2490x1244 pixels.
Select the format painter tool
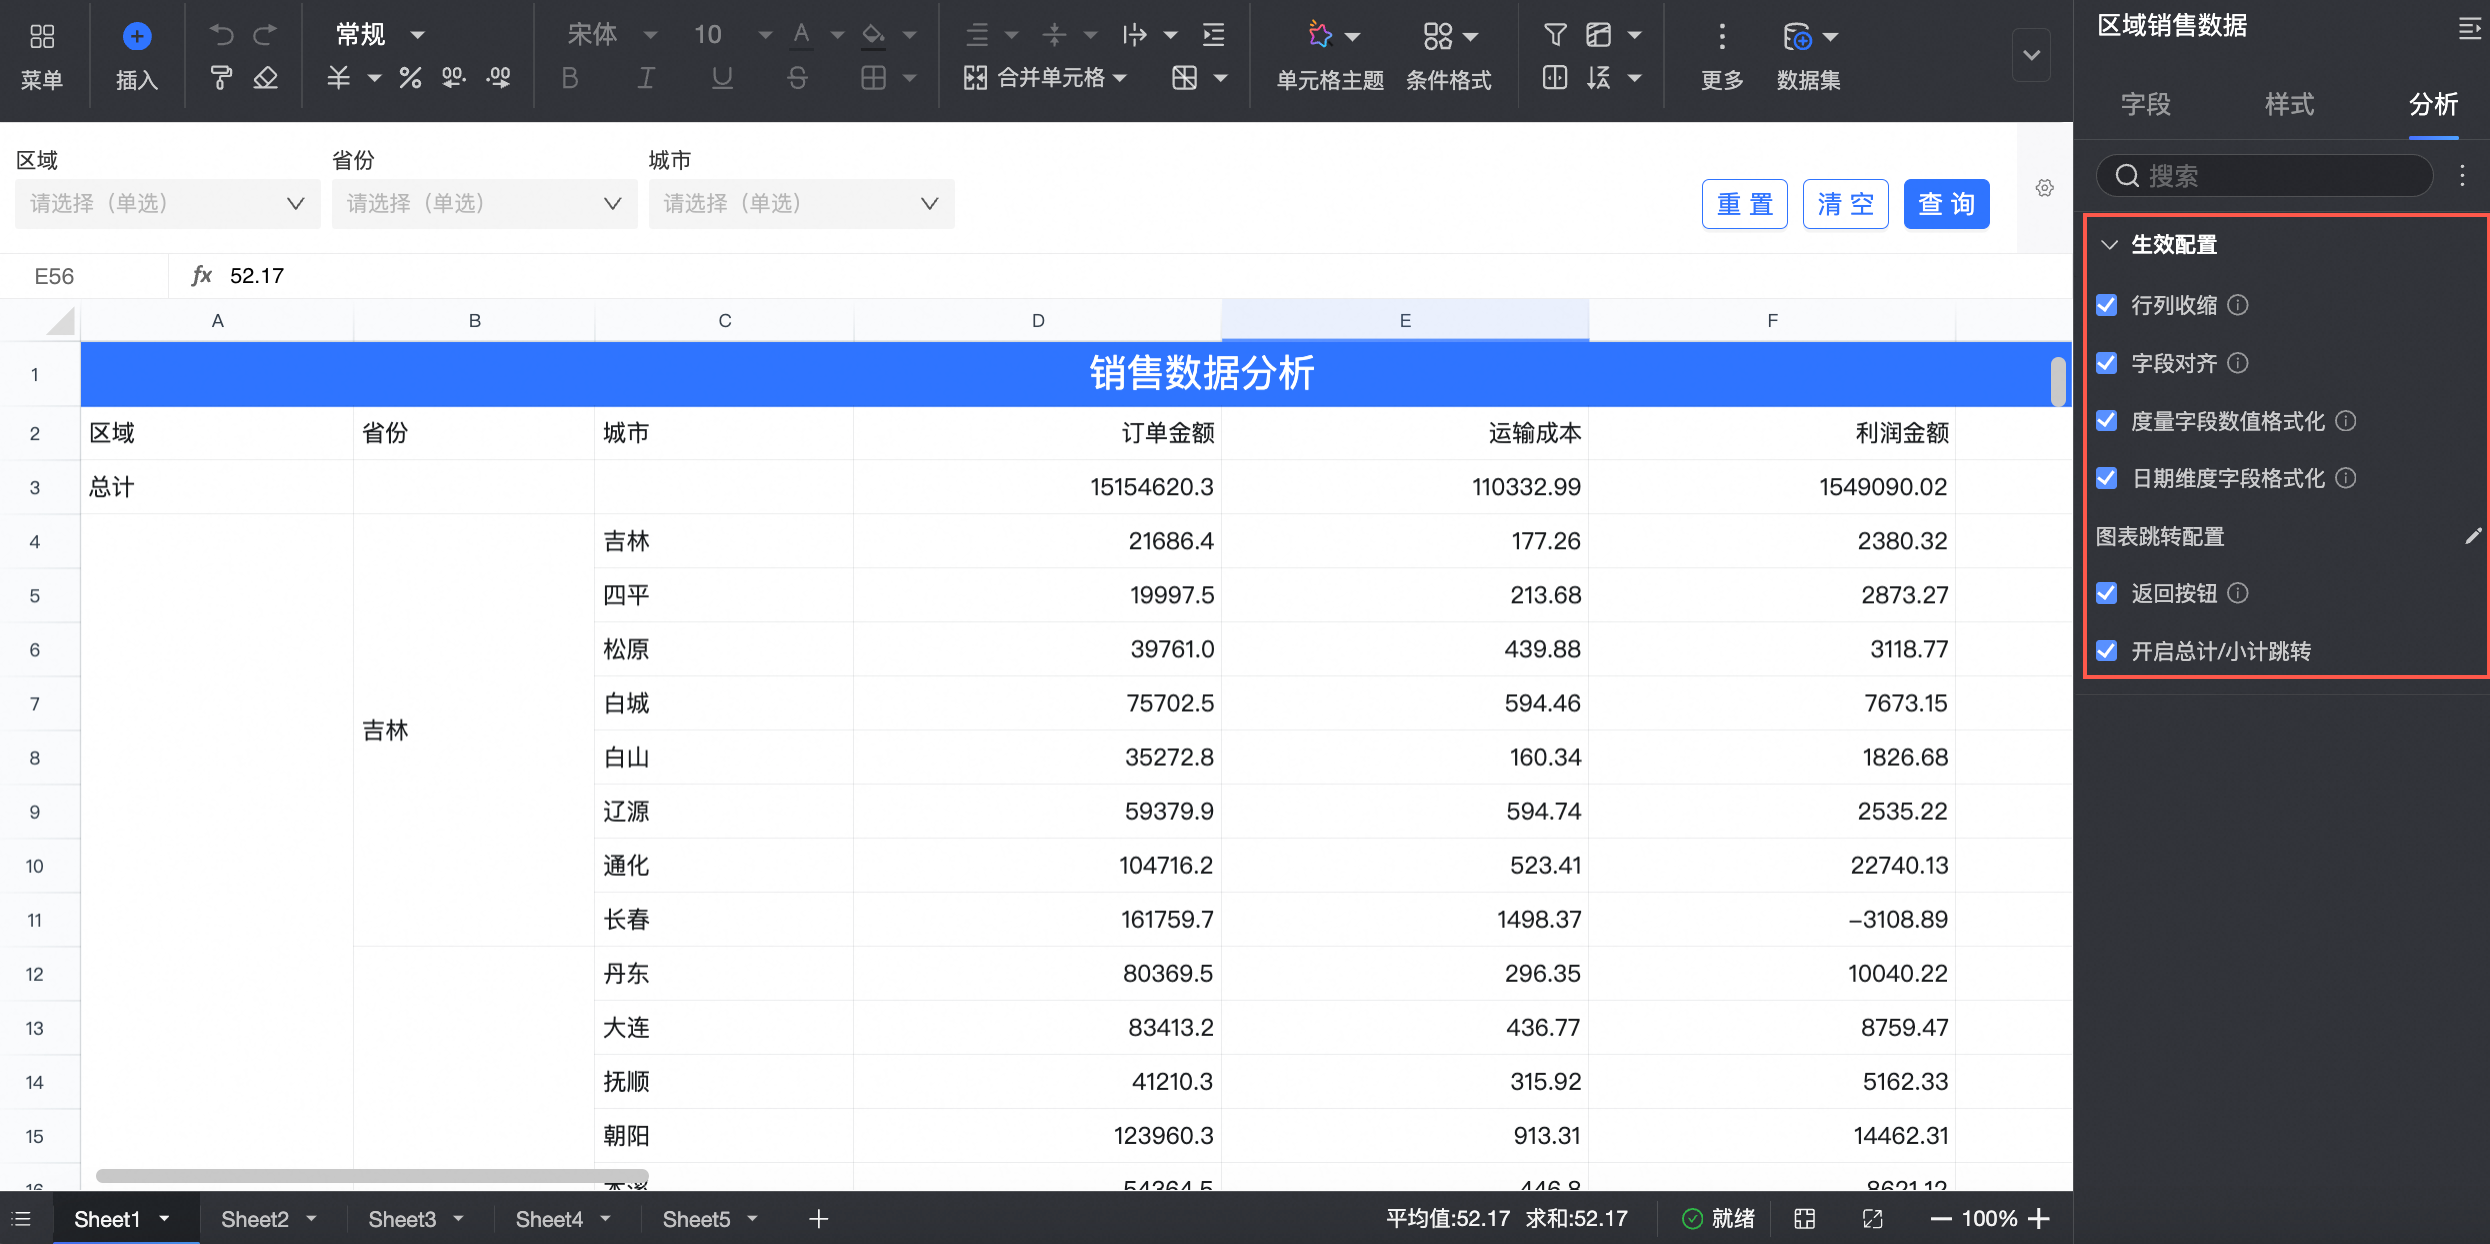pos(221,78)
